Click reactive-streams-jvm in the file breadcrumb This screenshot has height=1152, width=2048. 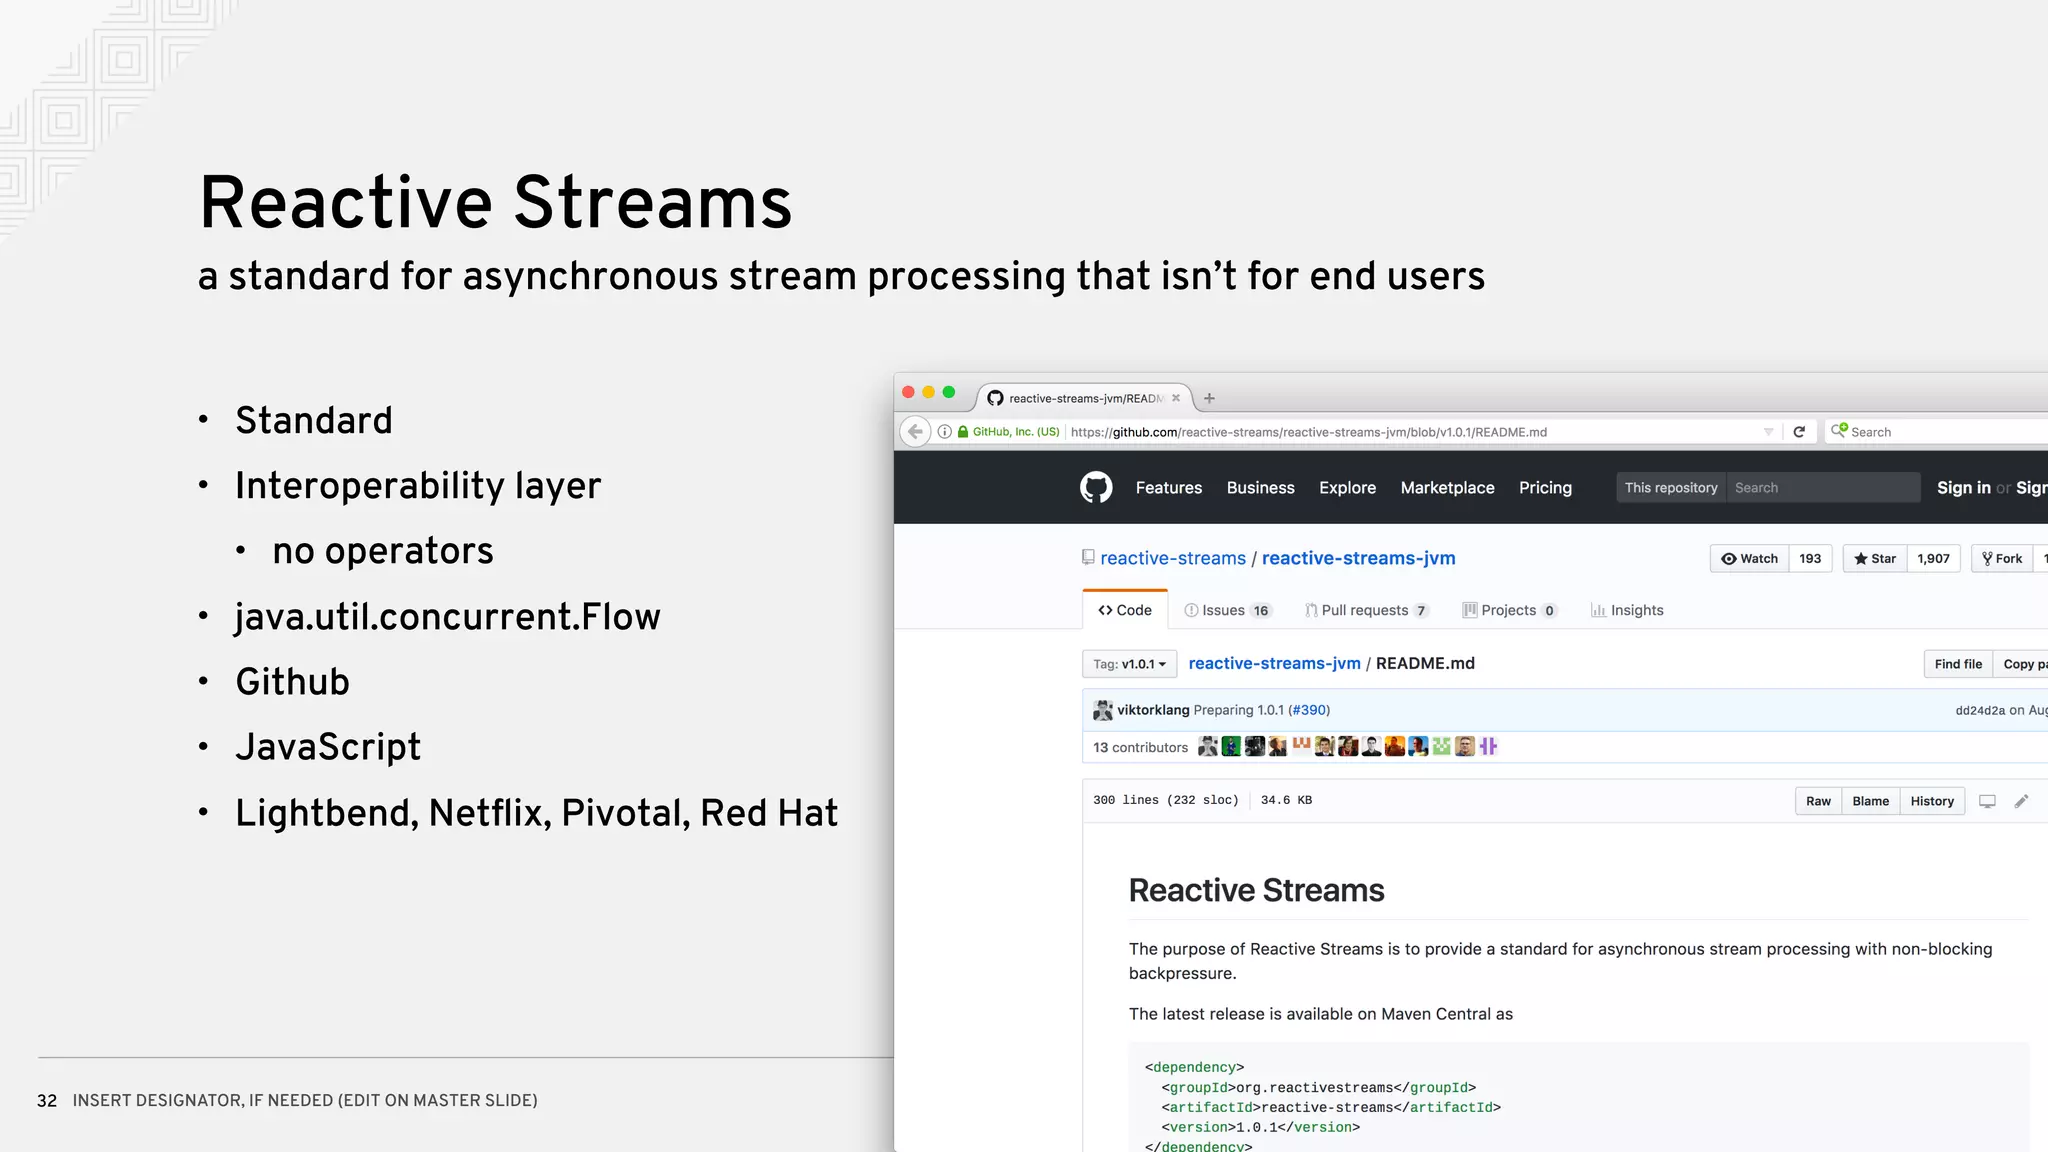click(1274, 663)
